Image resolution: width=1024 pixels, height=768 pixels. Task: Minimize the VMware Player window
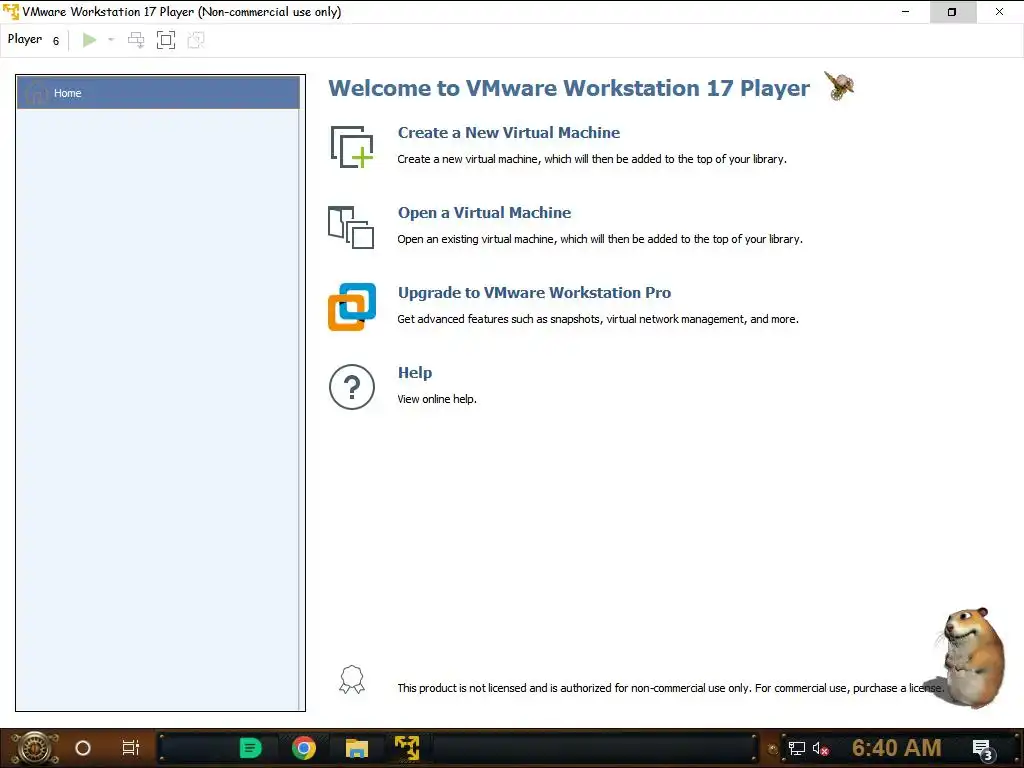pyautogui.click(x=905, y=12)
